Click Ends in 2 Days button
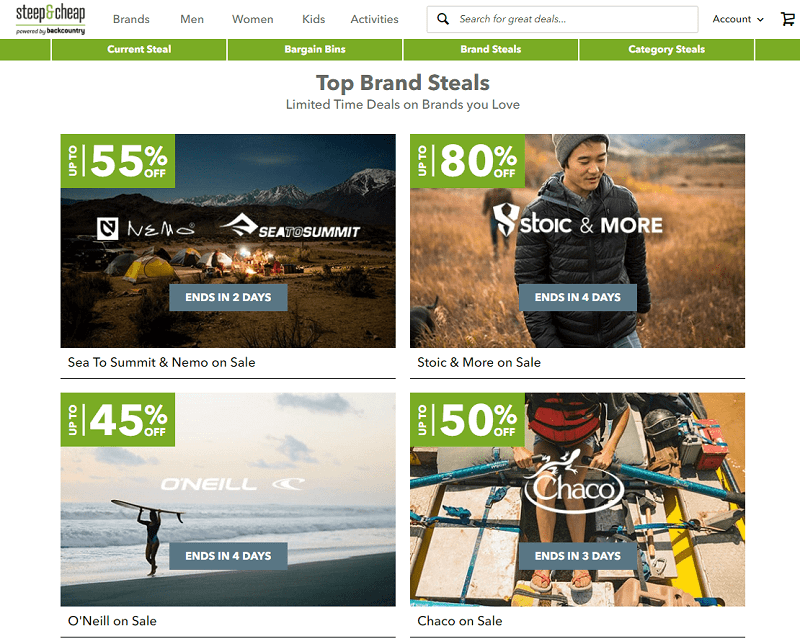 [228, 298]
